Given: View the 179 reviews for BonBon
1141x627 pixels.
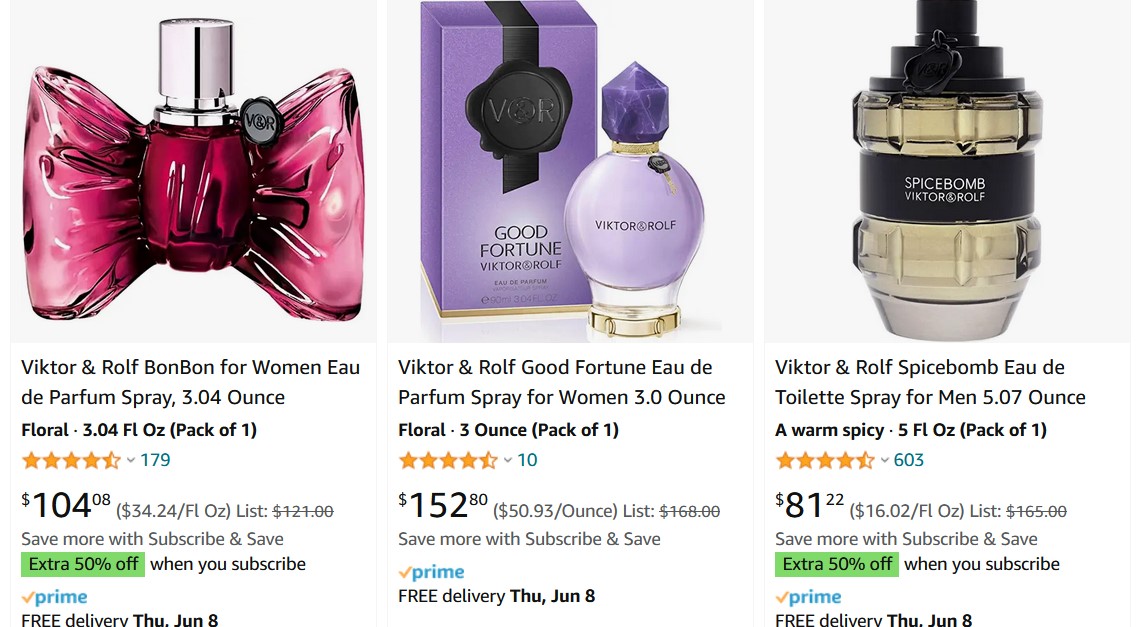Looking at the screenshot, I should point(155,461).
